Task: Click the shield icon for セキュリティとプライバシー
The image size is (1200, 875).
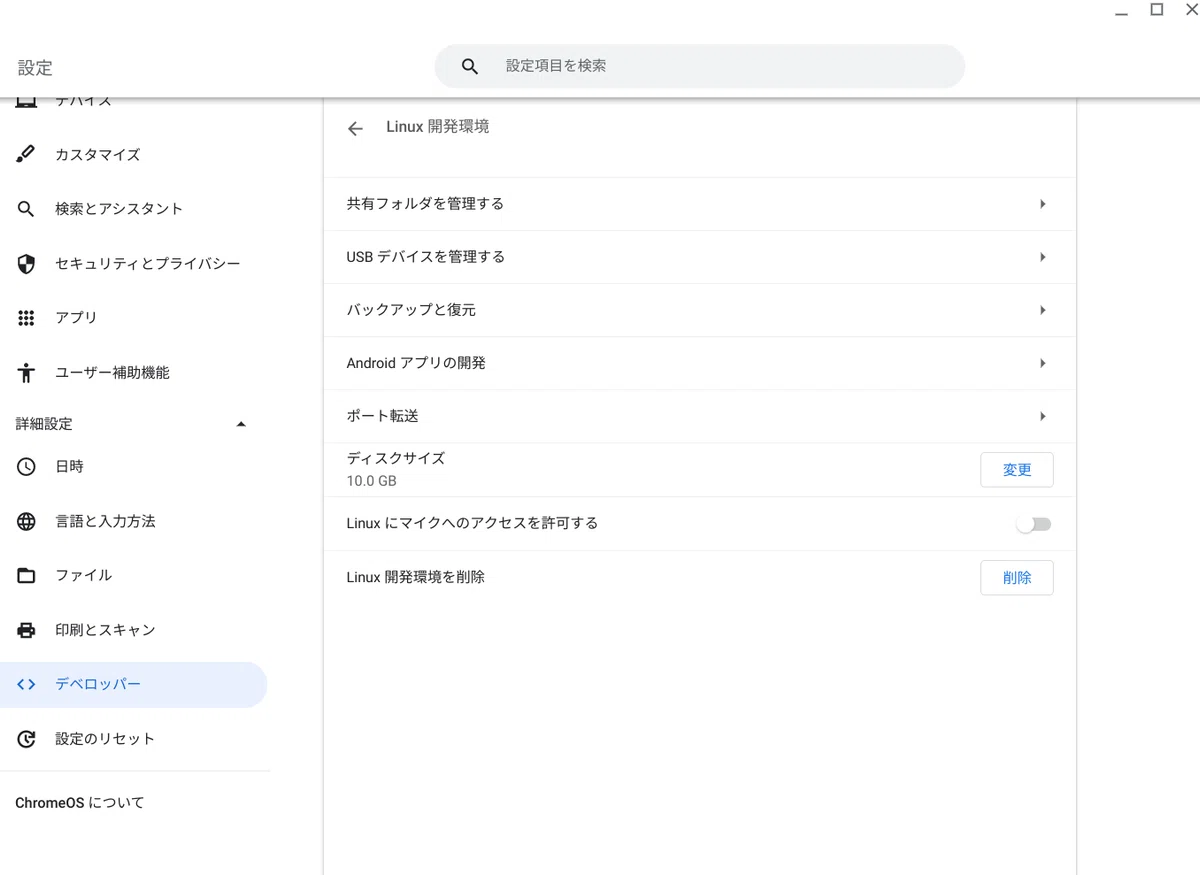Action: tap(26, 264)
